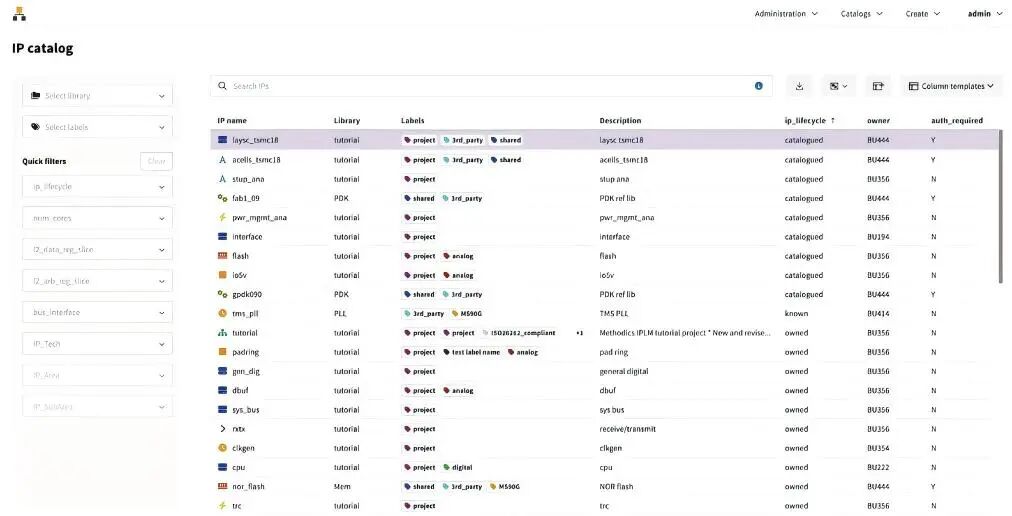Click the 'NOR flash' description cell
Screen dimensions: 1012x516
[616, 487]
